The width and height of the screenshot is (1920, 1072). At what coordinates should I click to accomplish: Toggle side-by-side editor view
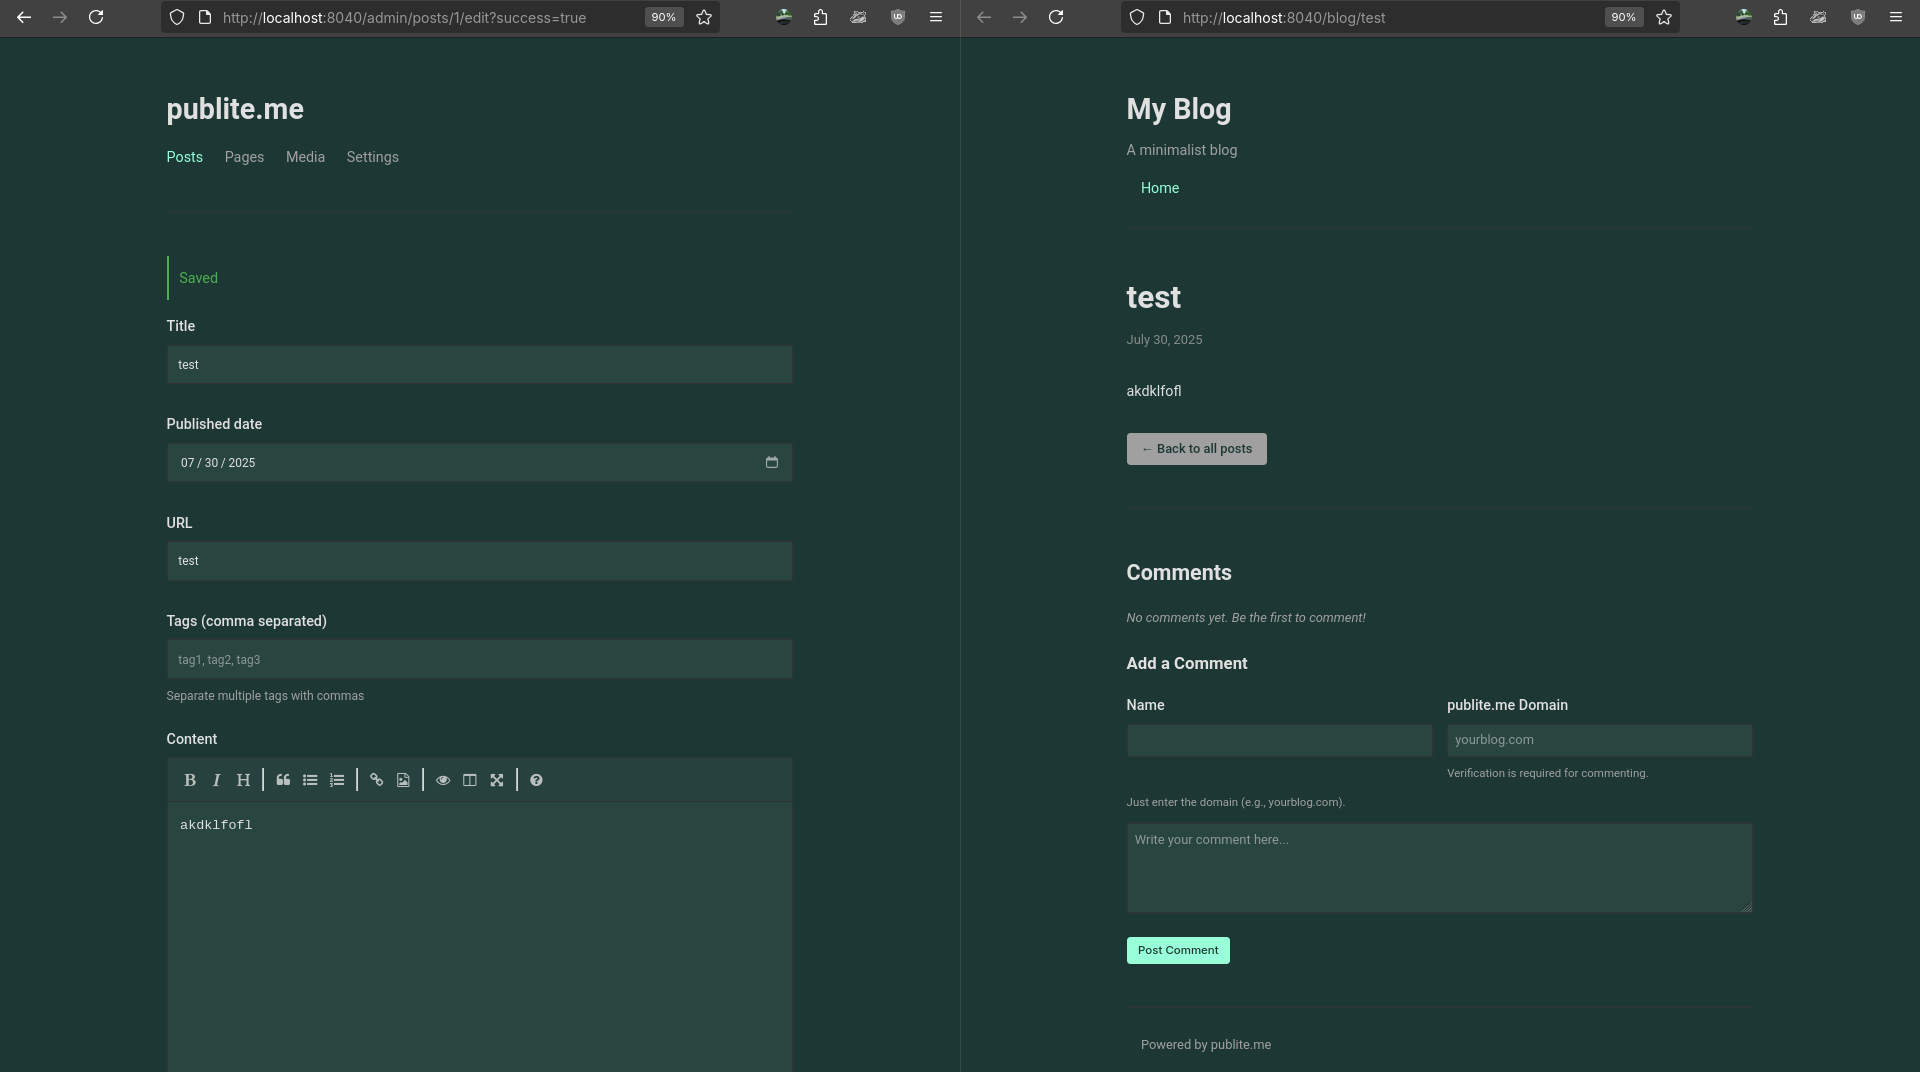point(470,780)
